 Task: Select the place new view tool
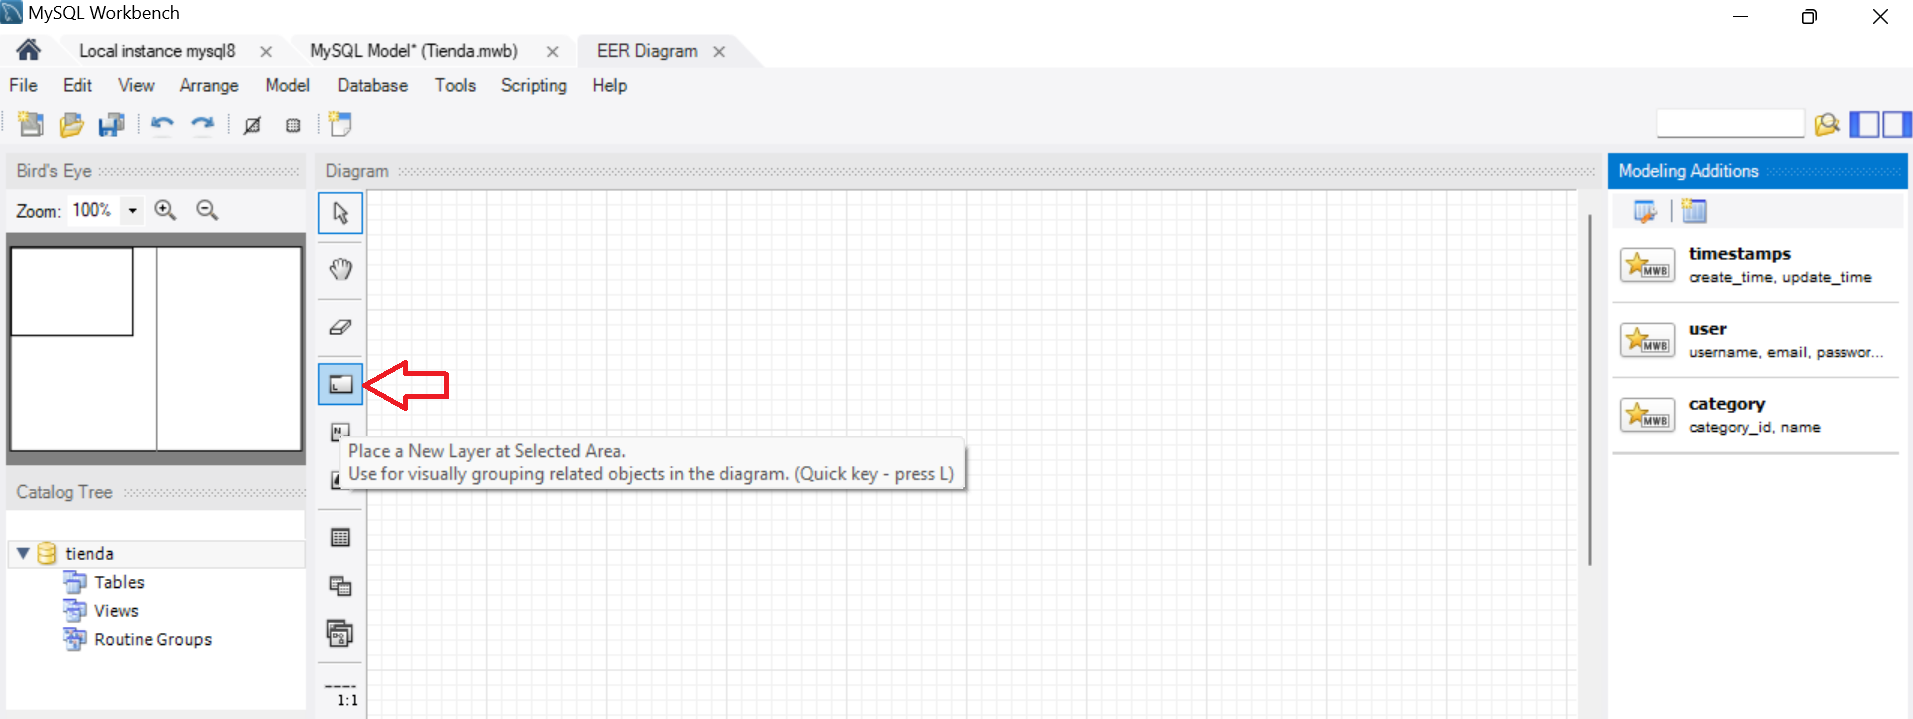pyautogui.click(x=340, y=586)
